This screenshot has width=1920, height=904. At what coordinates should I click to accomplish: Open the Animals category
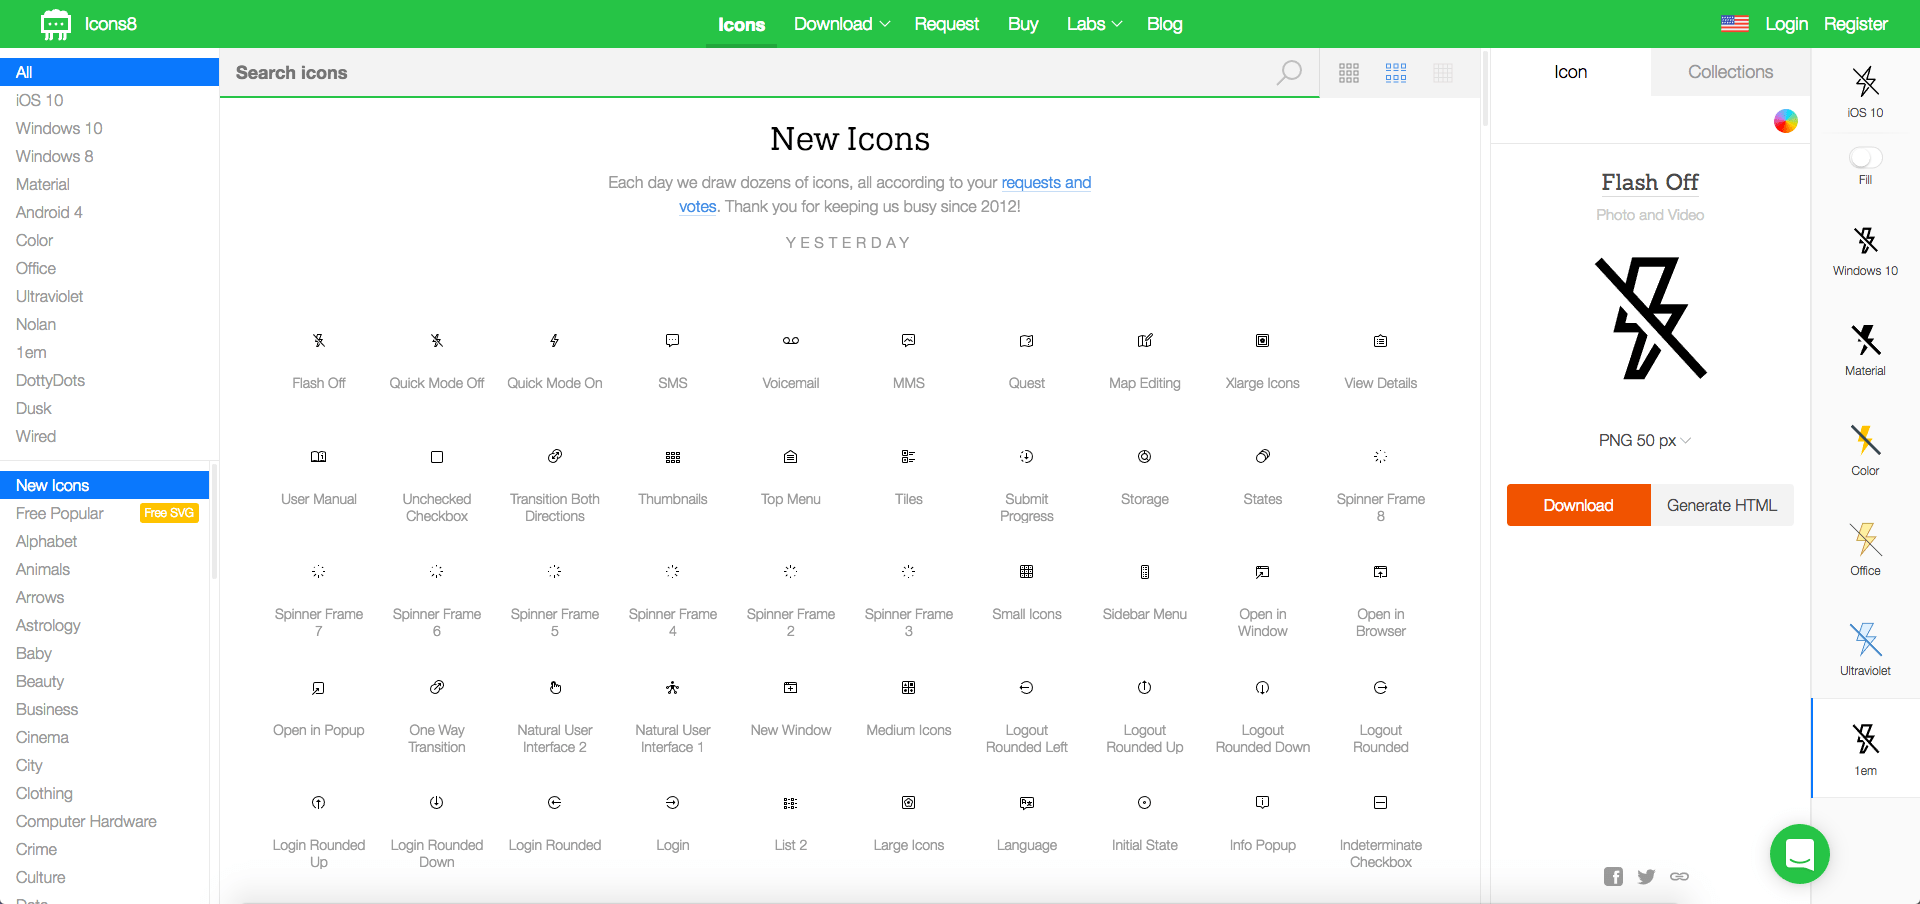[x=43, y=569]
